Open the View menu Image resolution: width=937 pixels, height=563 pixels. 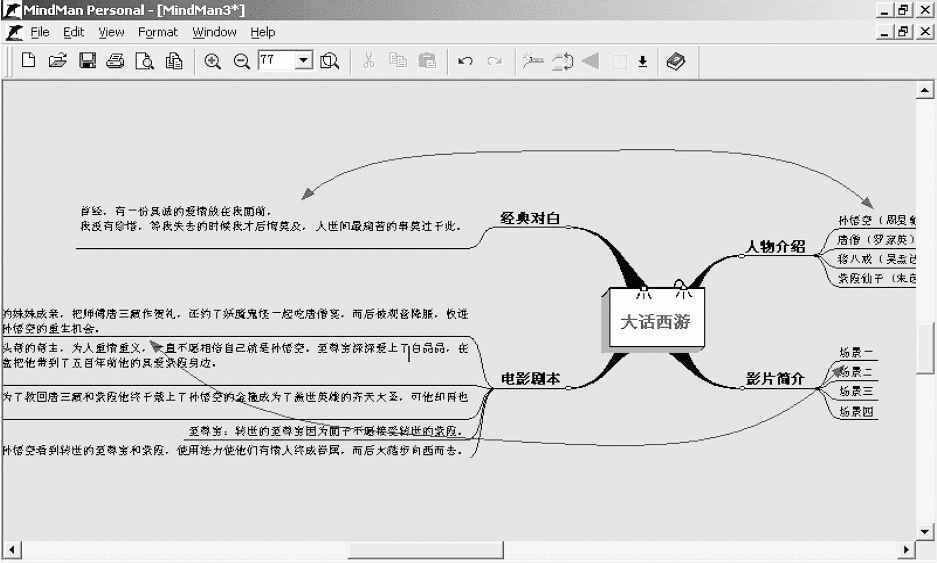pyautogui.click(x=111, y=32)
